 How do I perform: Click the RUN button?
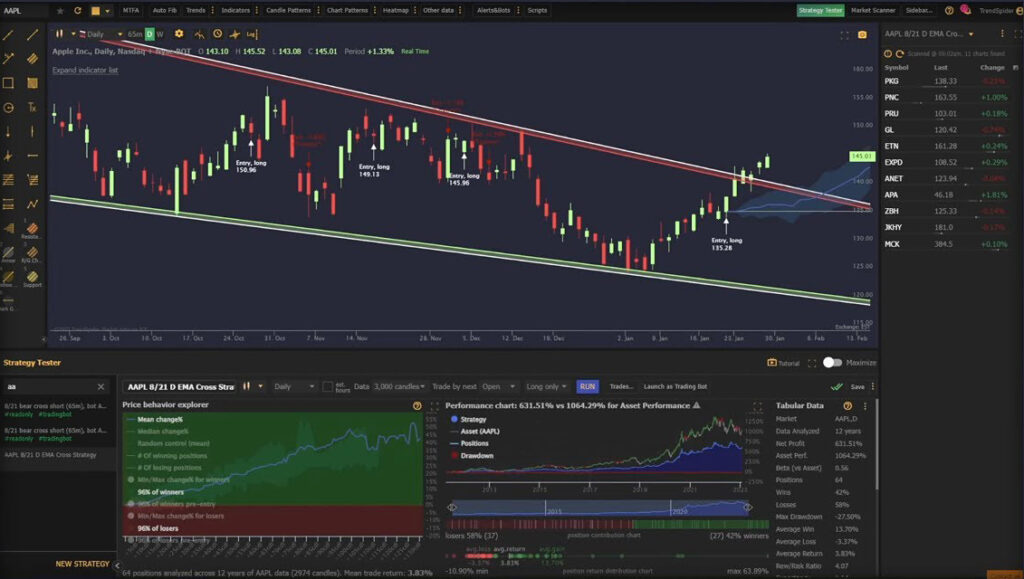click(x=587, y=386)
